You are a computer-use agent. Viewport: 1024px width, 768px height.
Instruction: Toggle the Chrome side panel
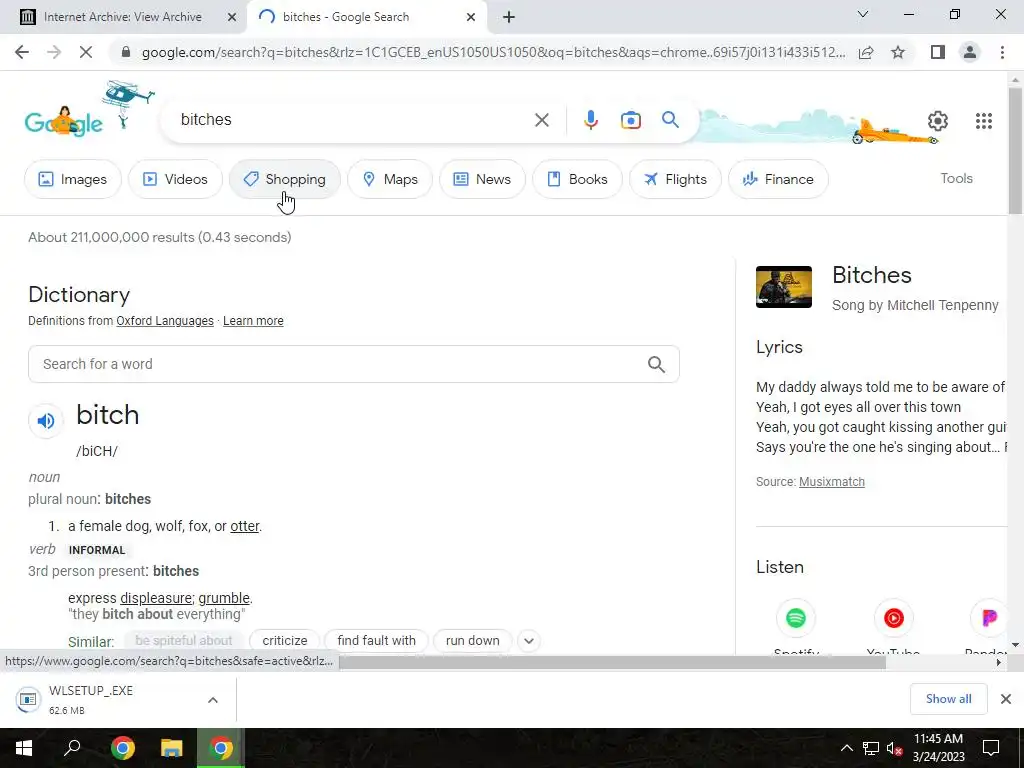(938, 52)
